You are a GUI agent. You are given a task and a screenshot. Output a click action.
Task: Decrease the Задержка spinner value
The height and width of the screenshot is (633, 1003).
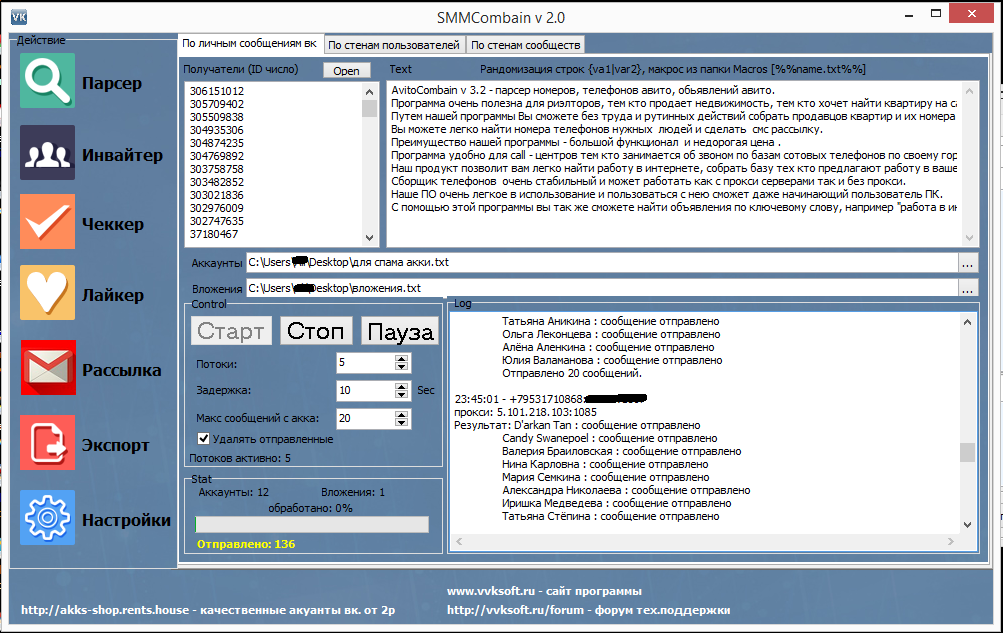(401, 395)
